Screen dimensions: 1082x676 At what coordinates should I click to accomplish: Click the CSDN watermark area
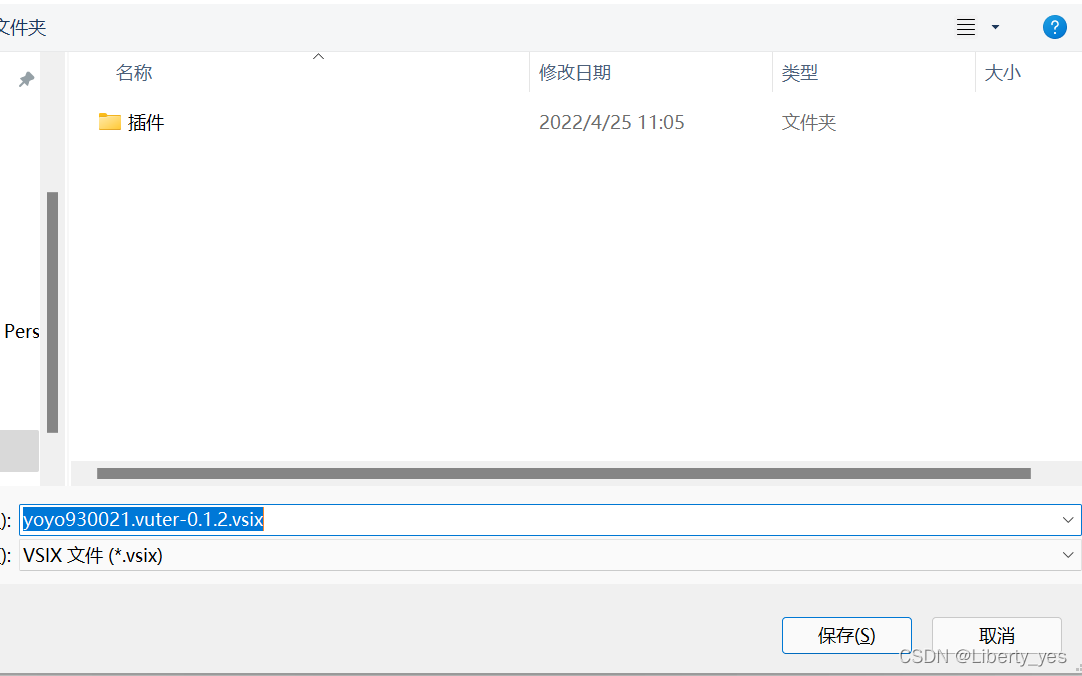985,656
